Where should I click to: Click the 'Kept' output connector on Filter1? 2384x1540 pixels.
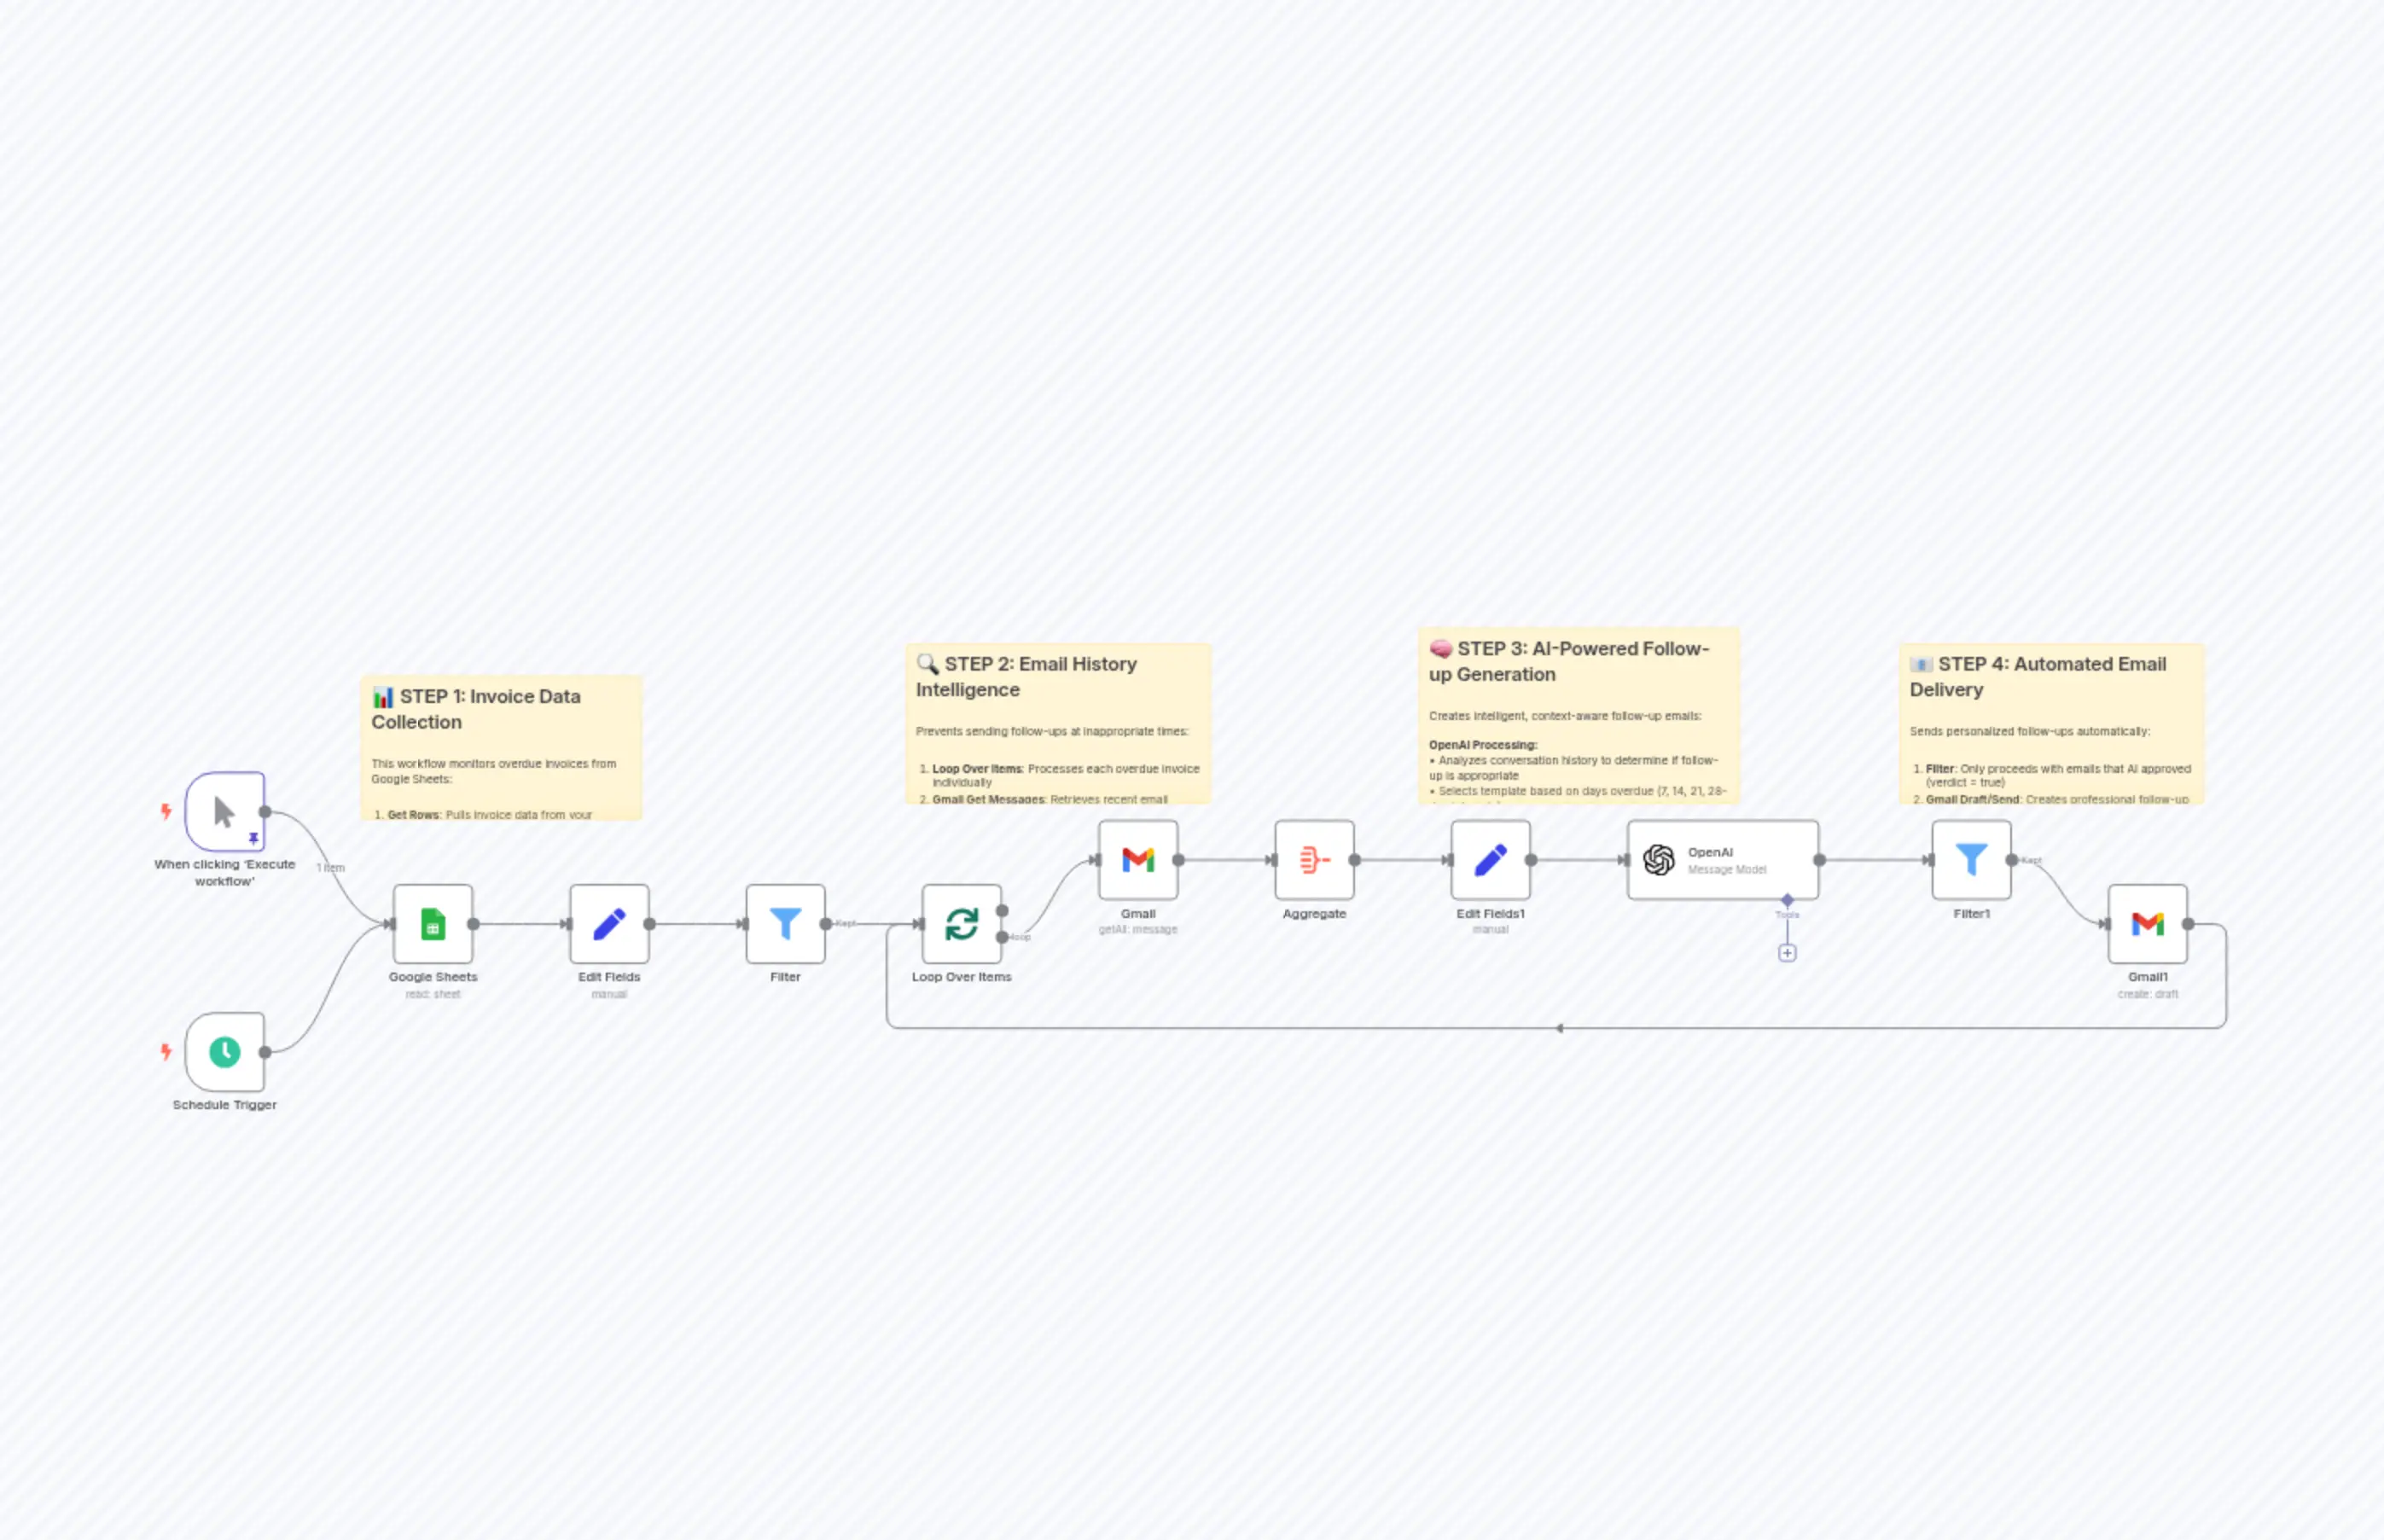(x=2010, y=858)
